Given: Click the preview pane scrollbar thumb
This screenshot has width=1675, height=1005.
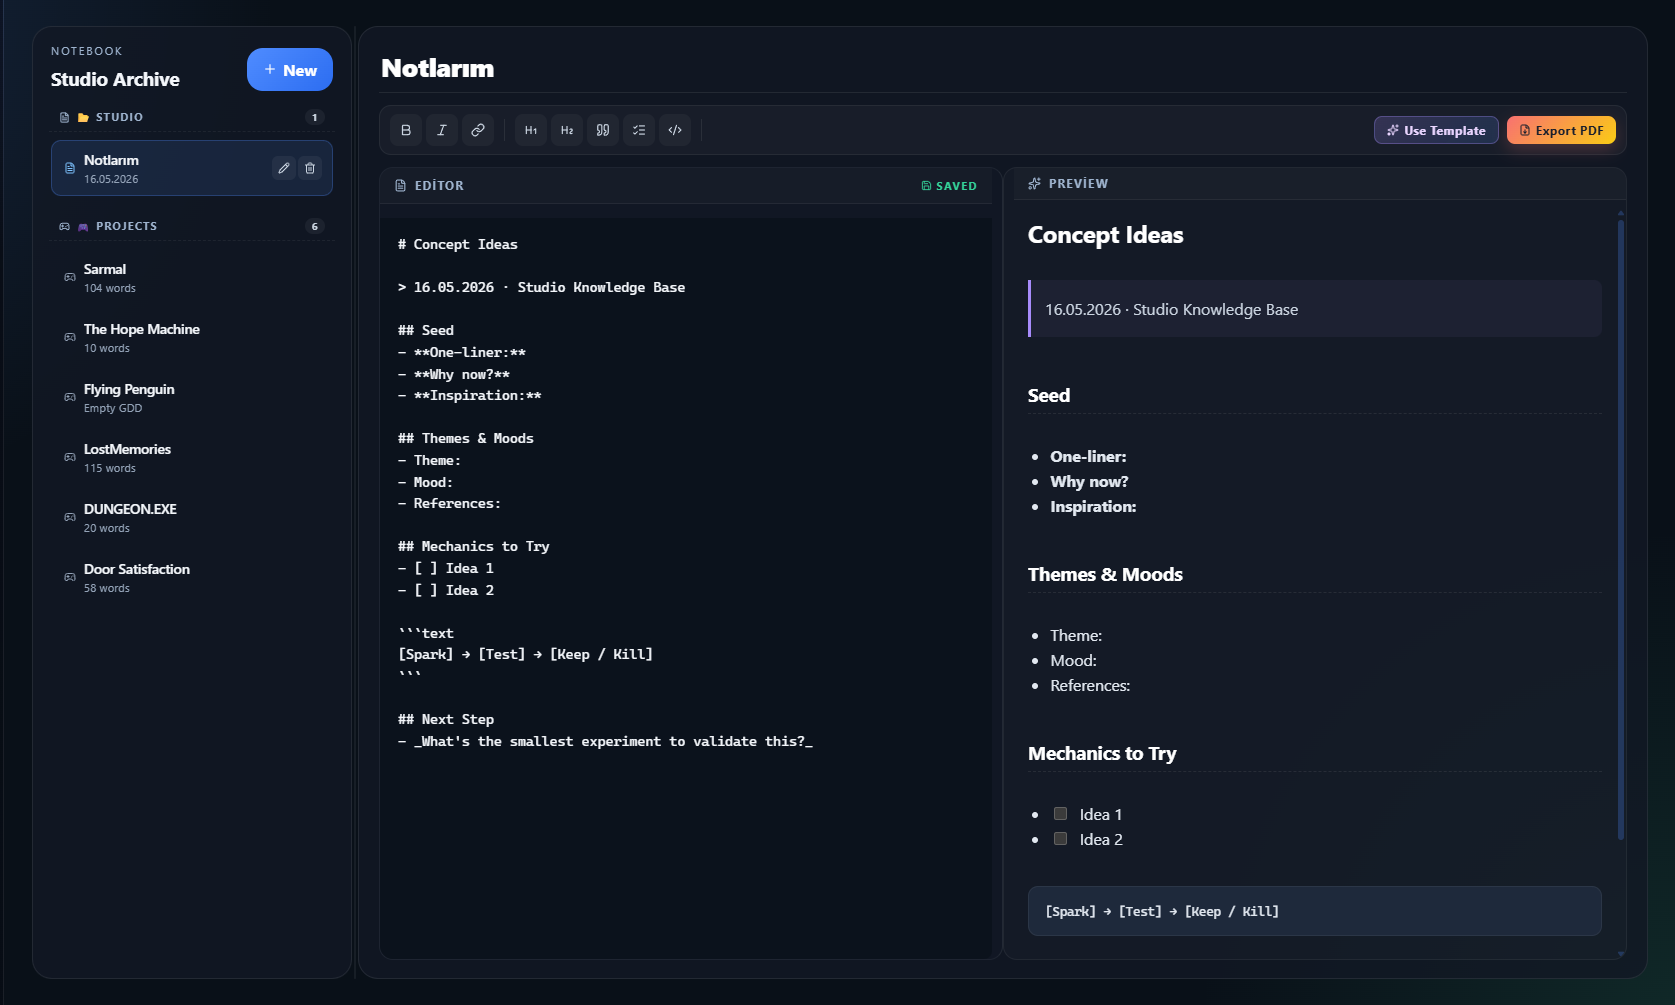Looking at the screenshot, I should pos(1621,529).
